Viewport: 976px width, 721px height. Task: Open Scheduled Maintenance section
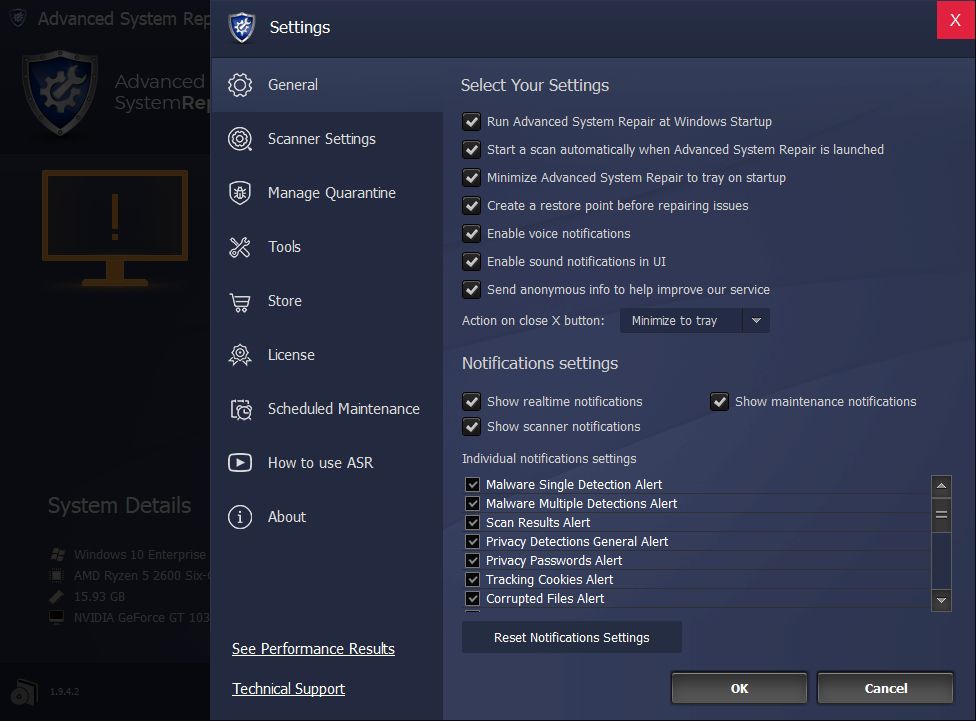pyautogui.click(x=327, y=409)
